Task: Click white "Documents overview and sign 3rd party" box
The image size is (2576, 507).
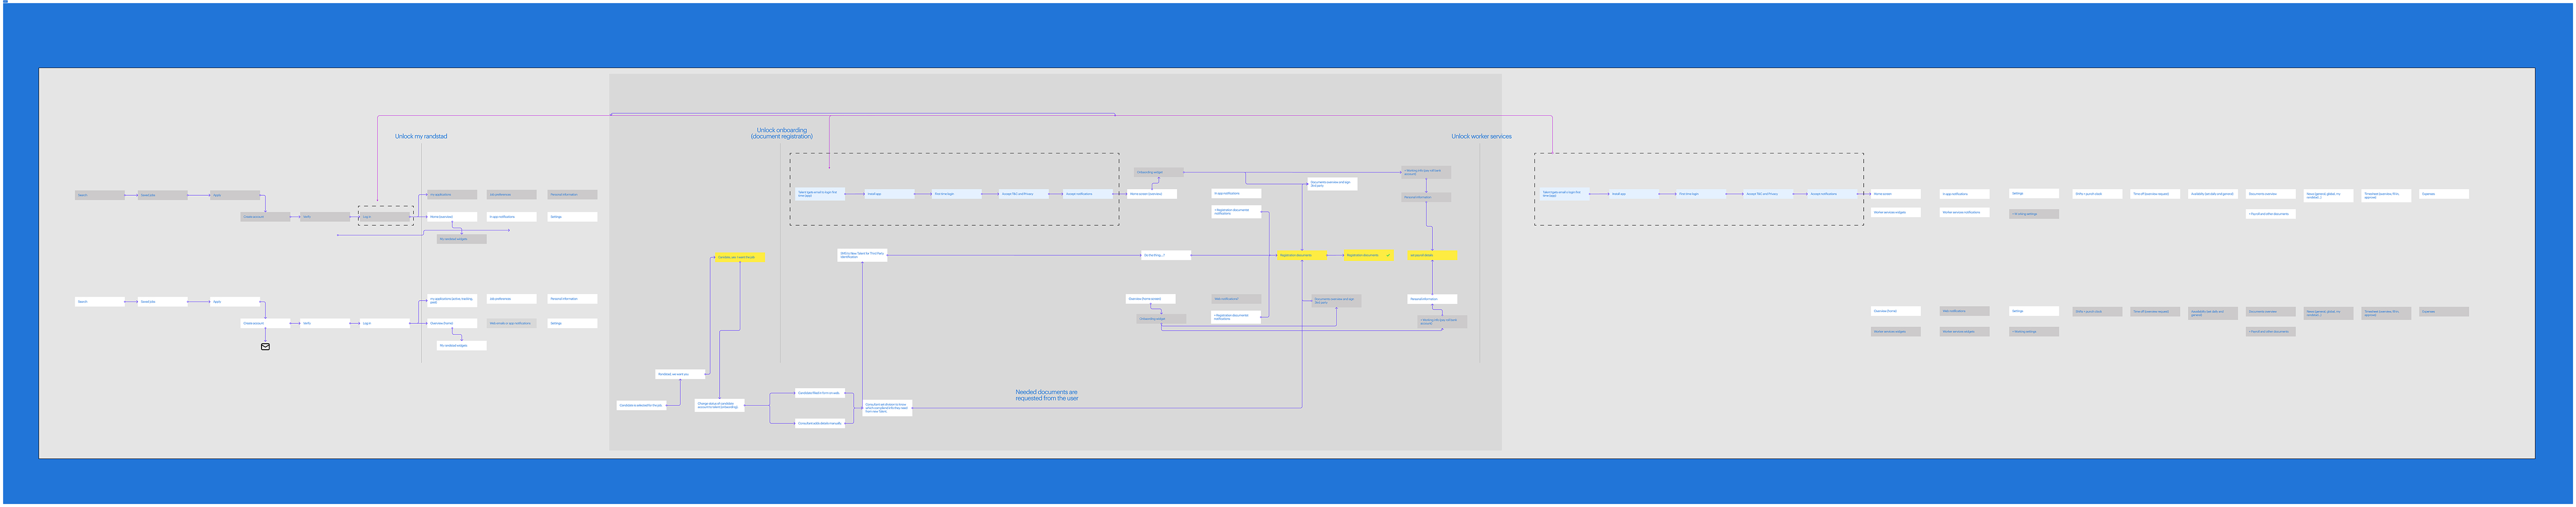Action: pos(1333,184)
